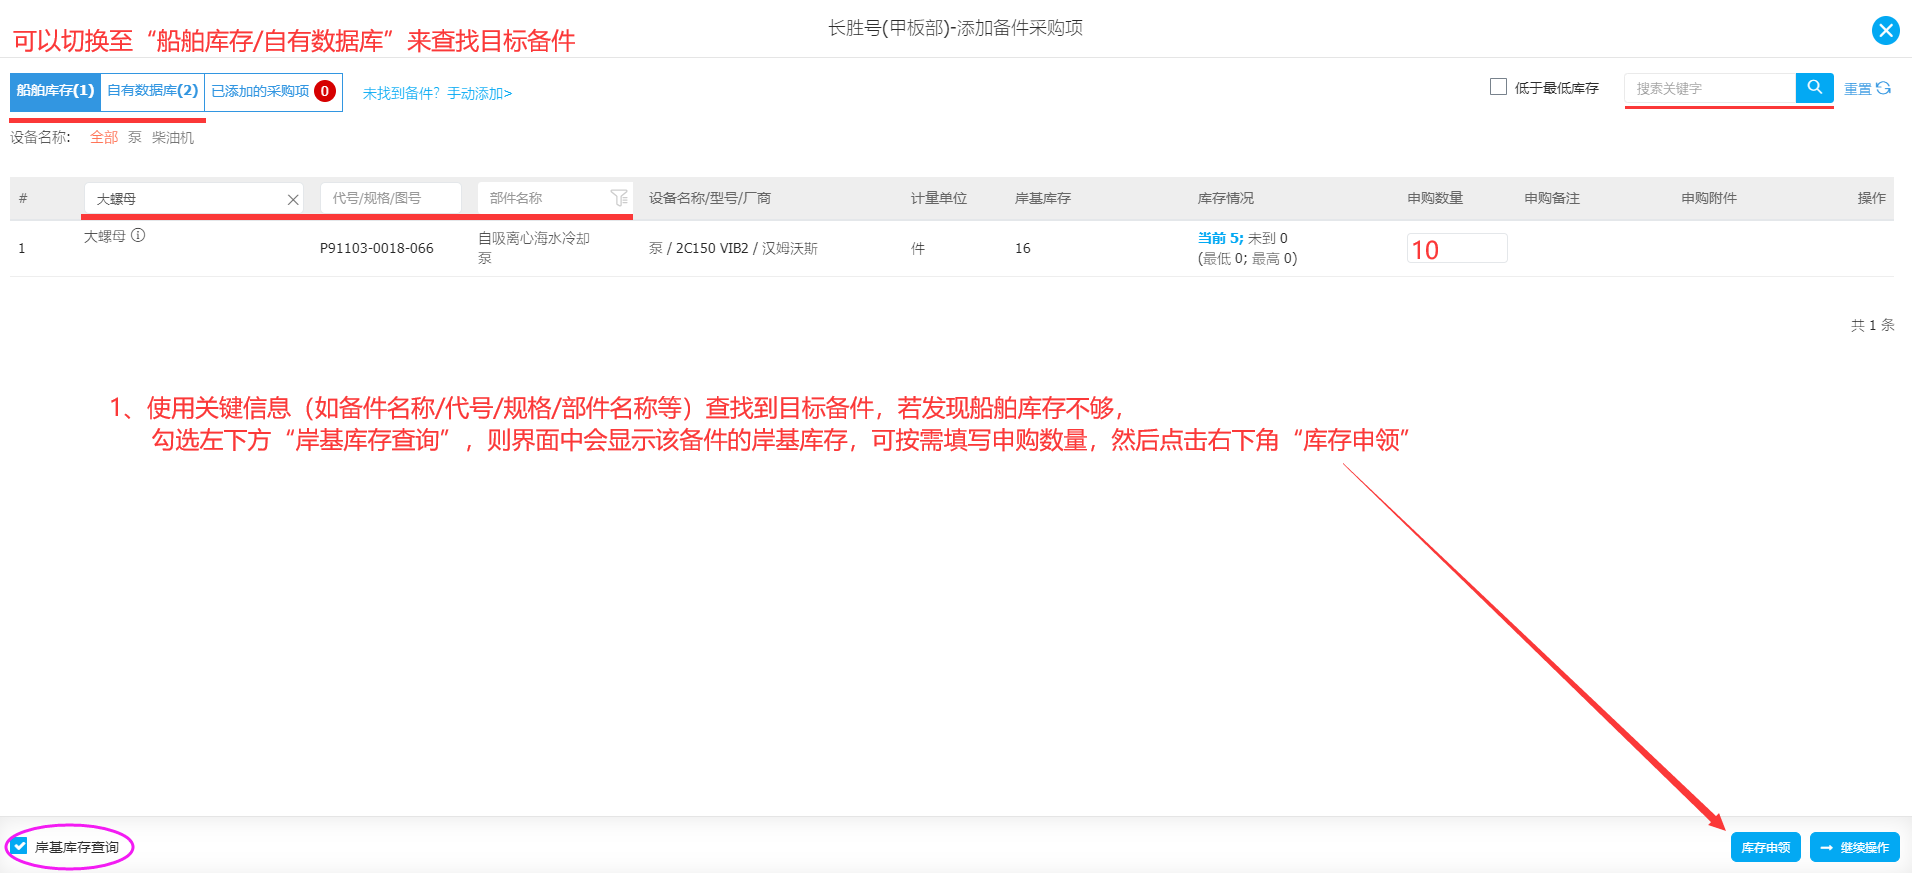This screenshot has width=1912, height=873.
Task: Filter equipment by 全部
Action: 104,137
